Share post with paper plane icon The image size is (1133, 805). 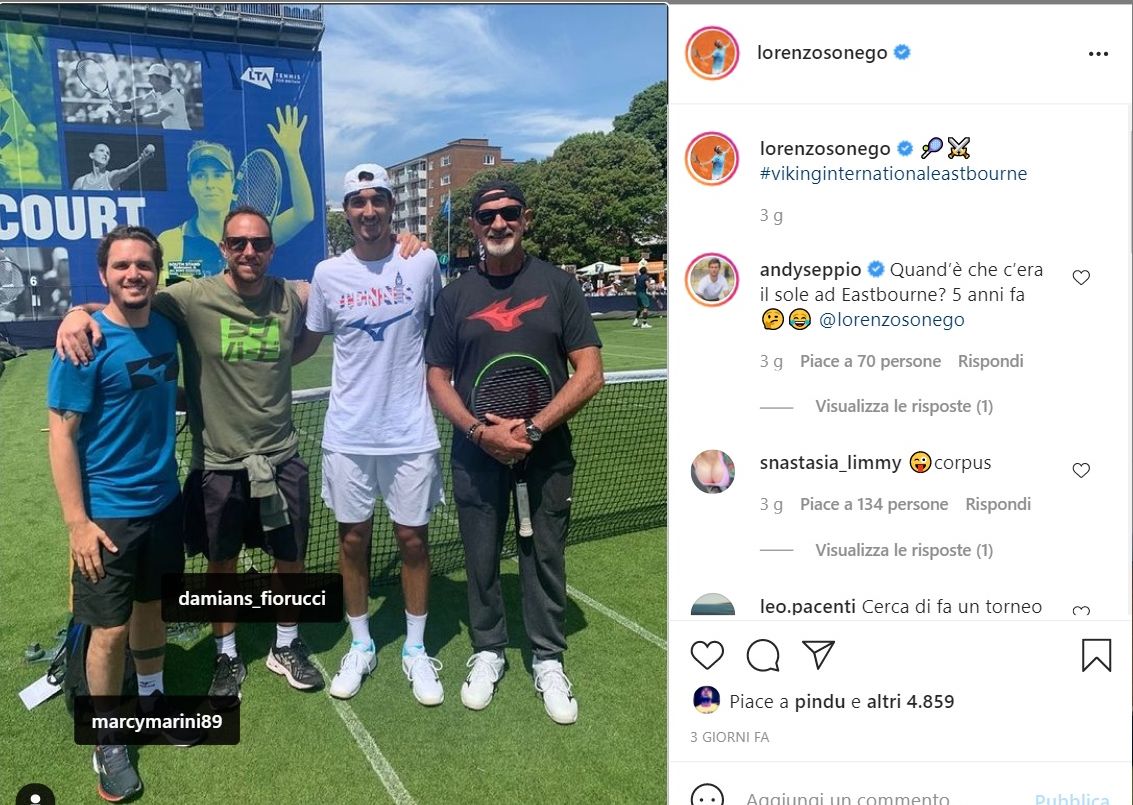point(819,655)
